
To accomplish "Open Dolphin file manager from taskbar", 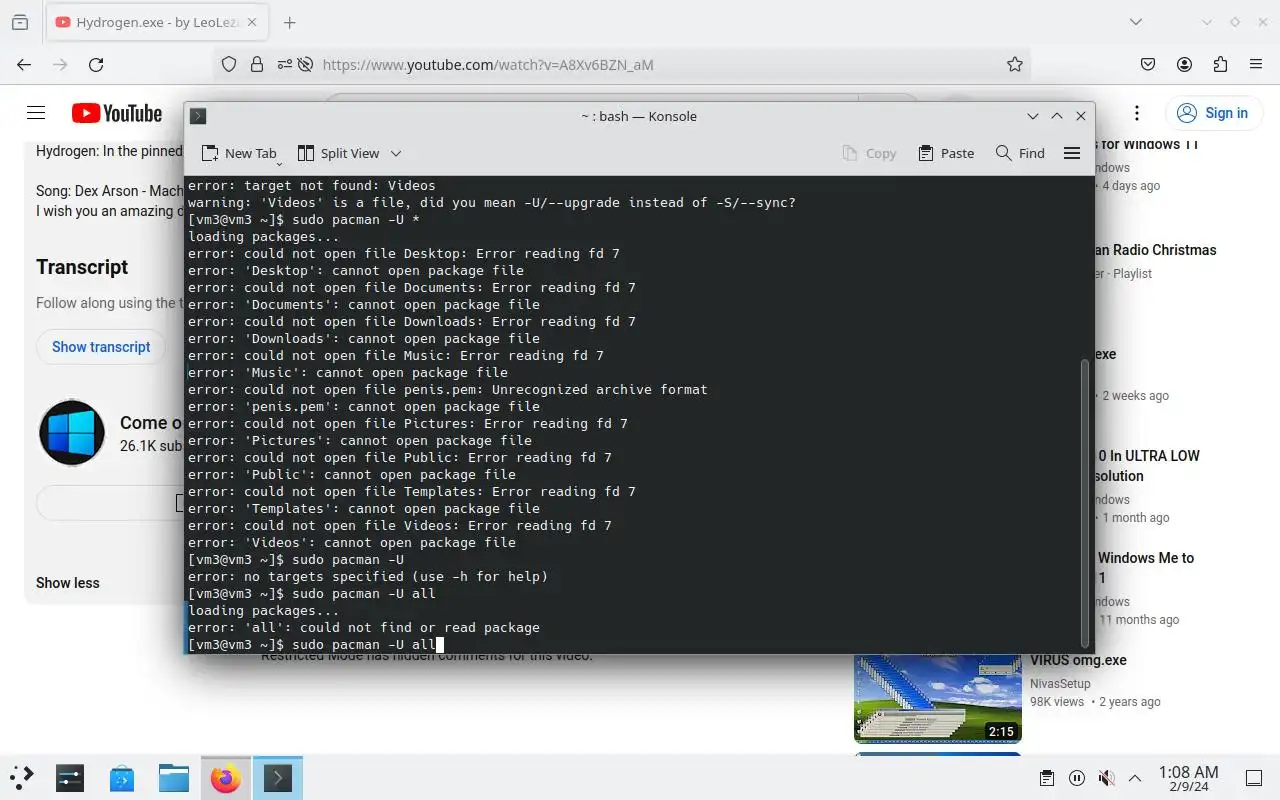I will pyautogui.click(x=174, y=778).
